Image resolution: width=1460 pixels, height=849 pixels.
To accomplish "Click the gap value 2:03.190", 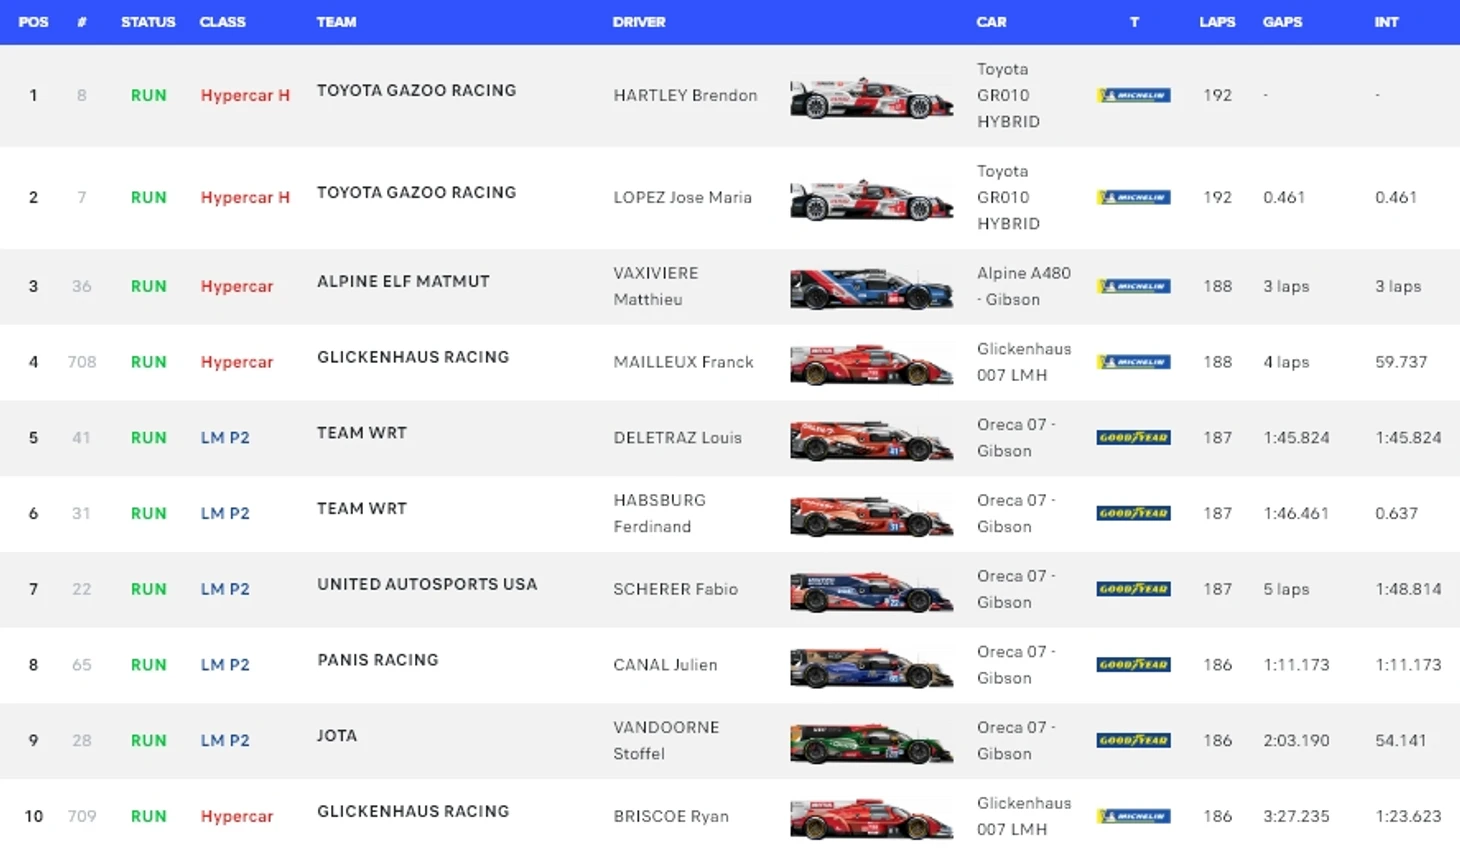I will [1296, 740].
